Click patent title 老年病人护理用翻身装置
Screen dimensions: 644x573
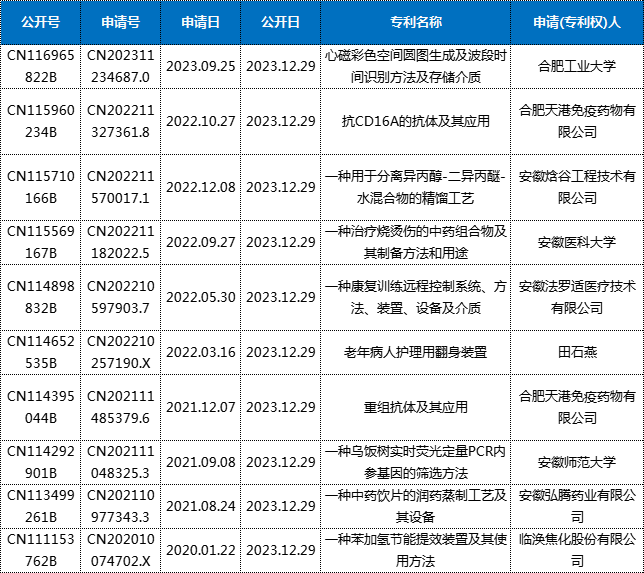pos(416,352)
